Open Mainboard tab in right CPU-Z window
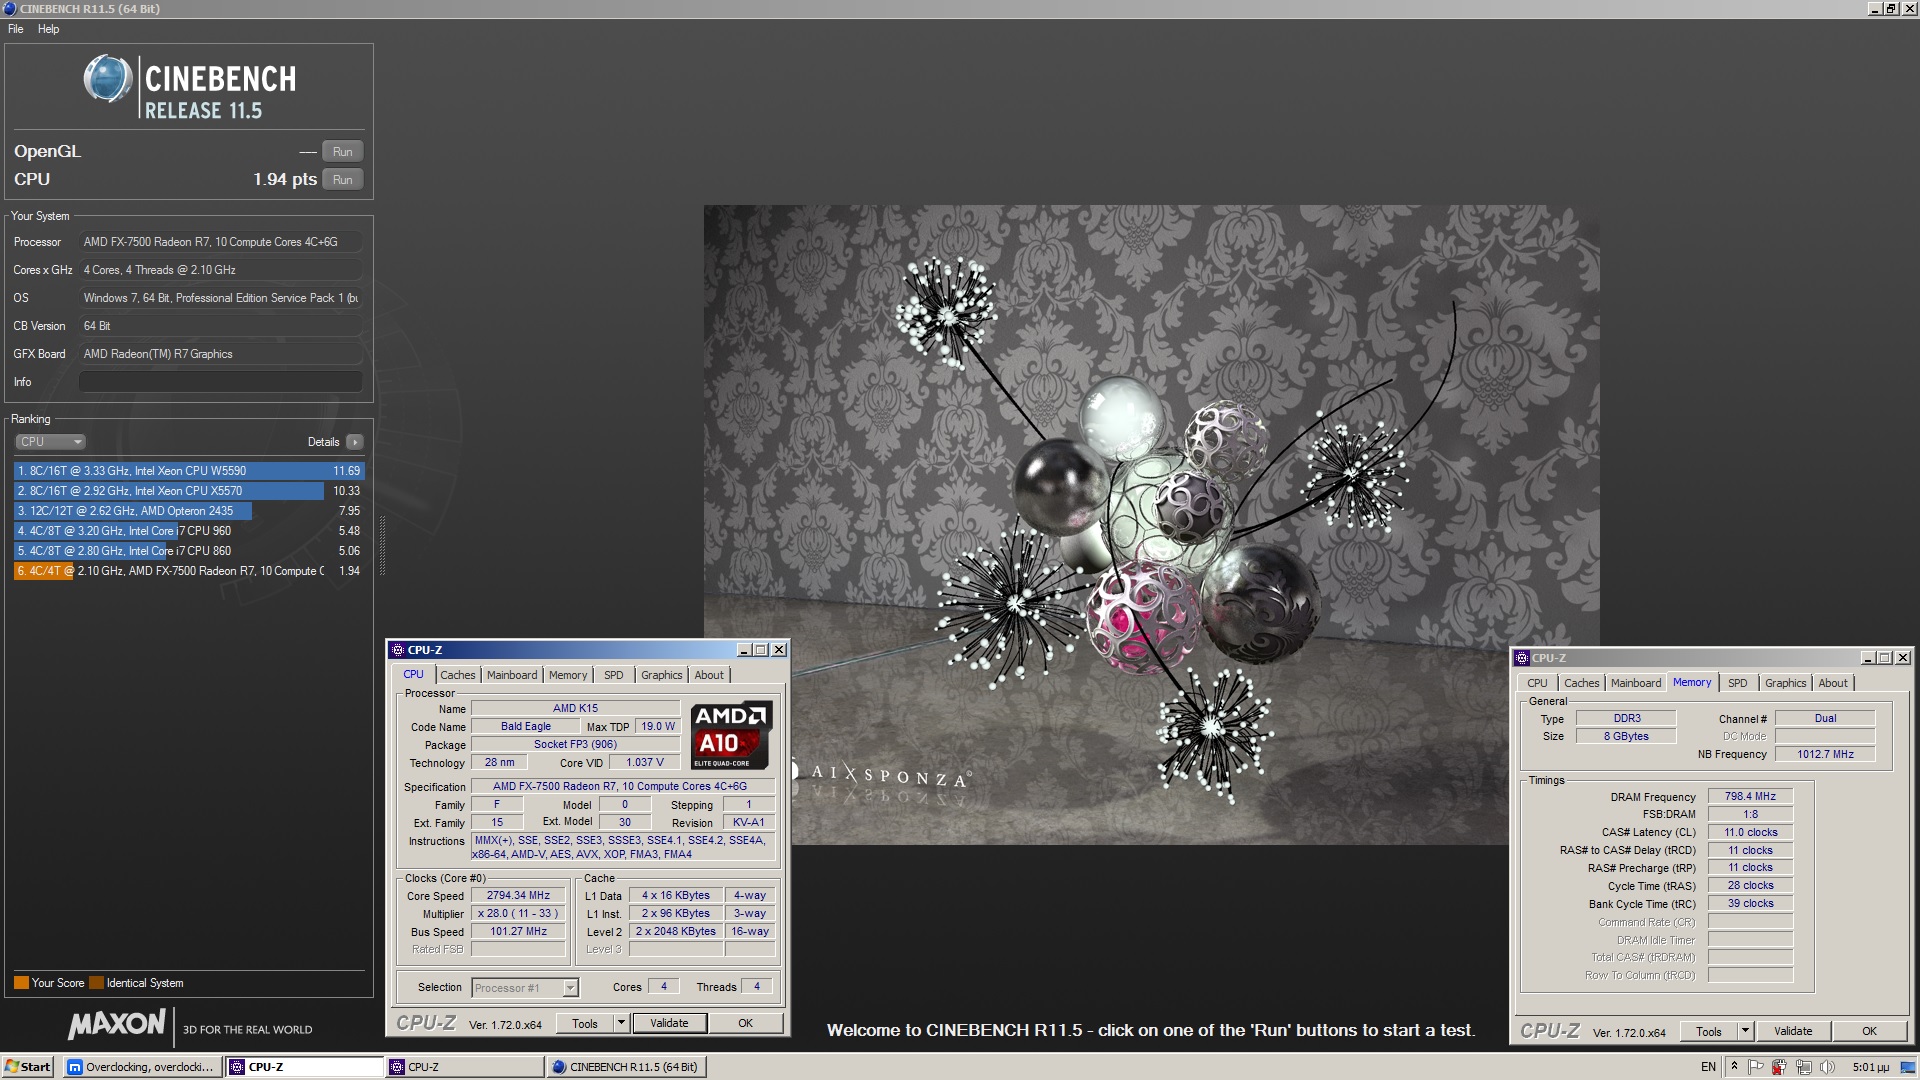 [1636, 683]
